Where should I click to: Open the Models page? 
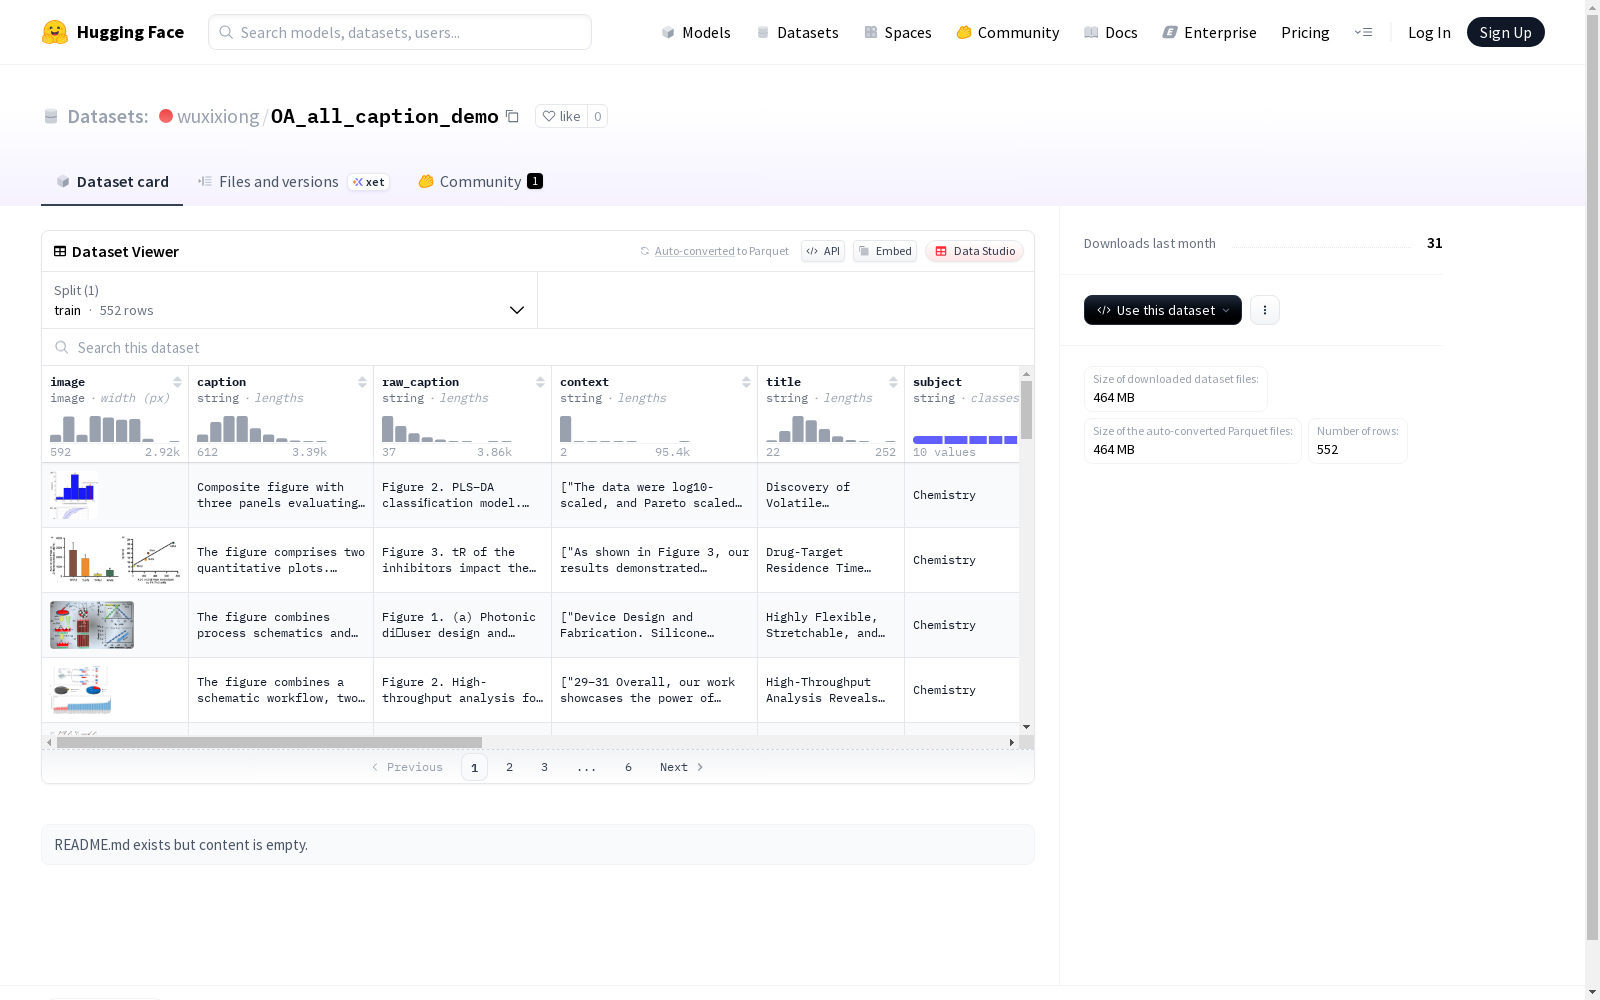pyautogui.click(x=696, y=32)
